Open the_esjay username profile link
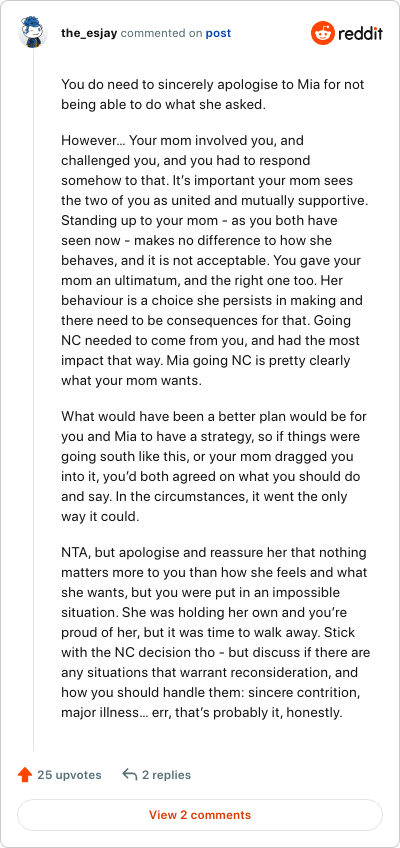 pyautogui.click(x=89, y=34)
